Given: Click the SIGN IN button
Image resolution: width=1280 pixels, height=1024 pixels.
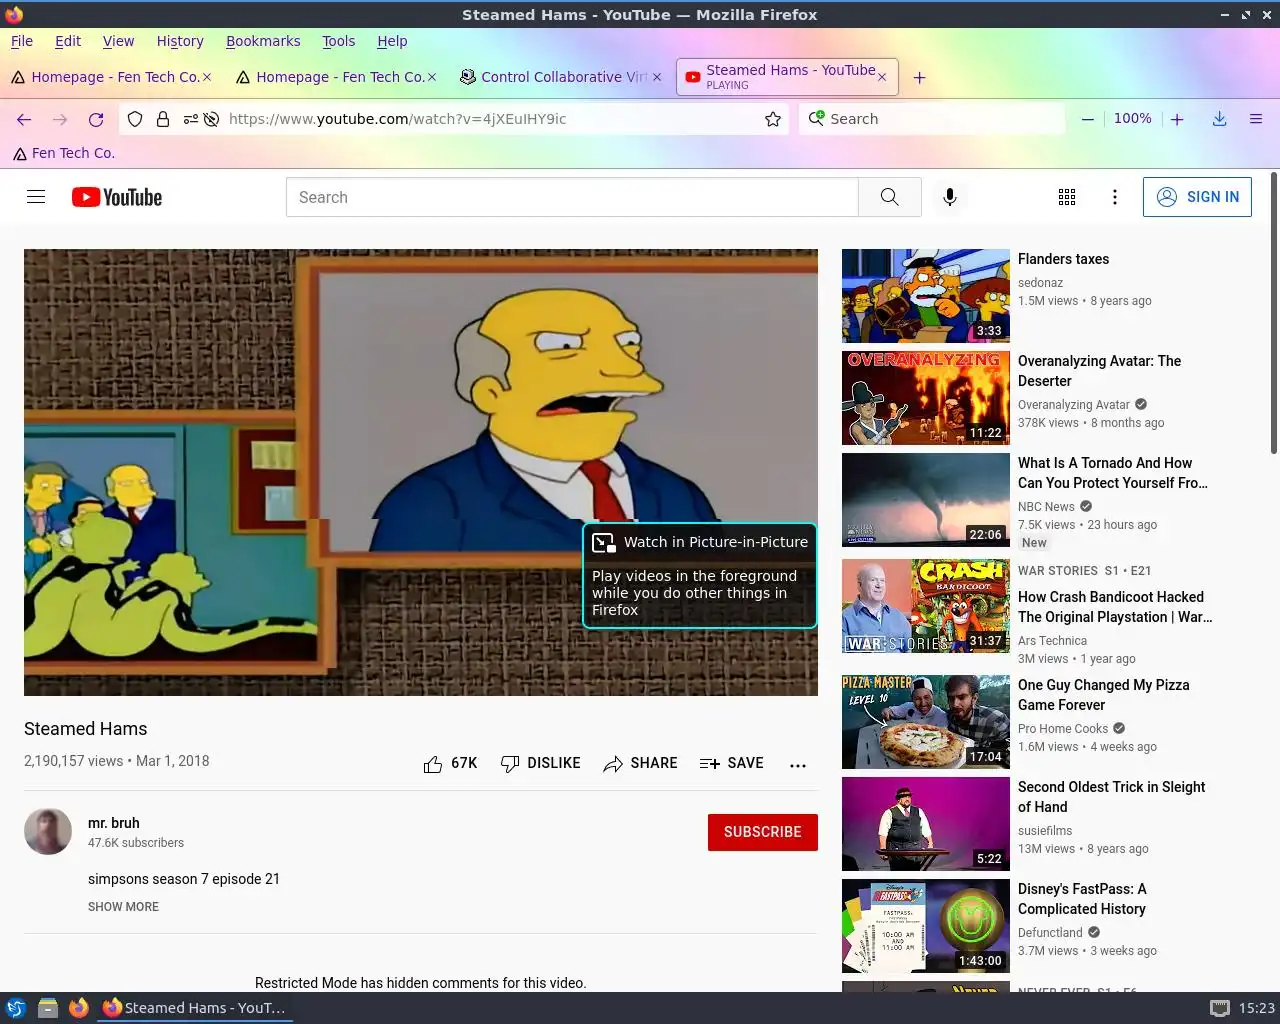Looking at the screenshot, I should [1197, 197].
